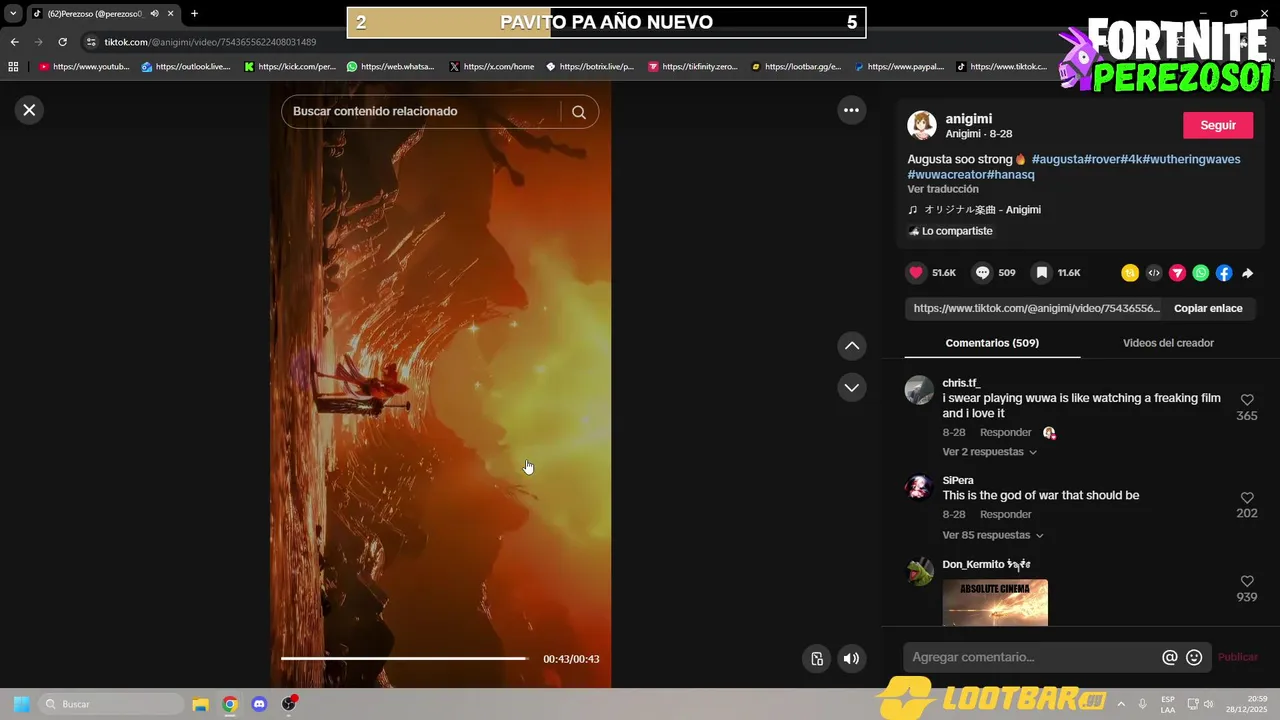Open the three-dot more options menu

point(851,110)
